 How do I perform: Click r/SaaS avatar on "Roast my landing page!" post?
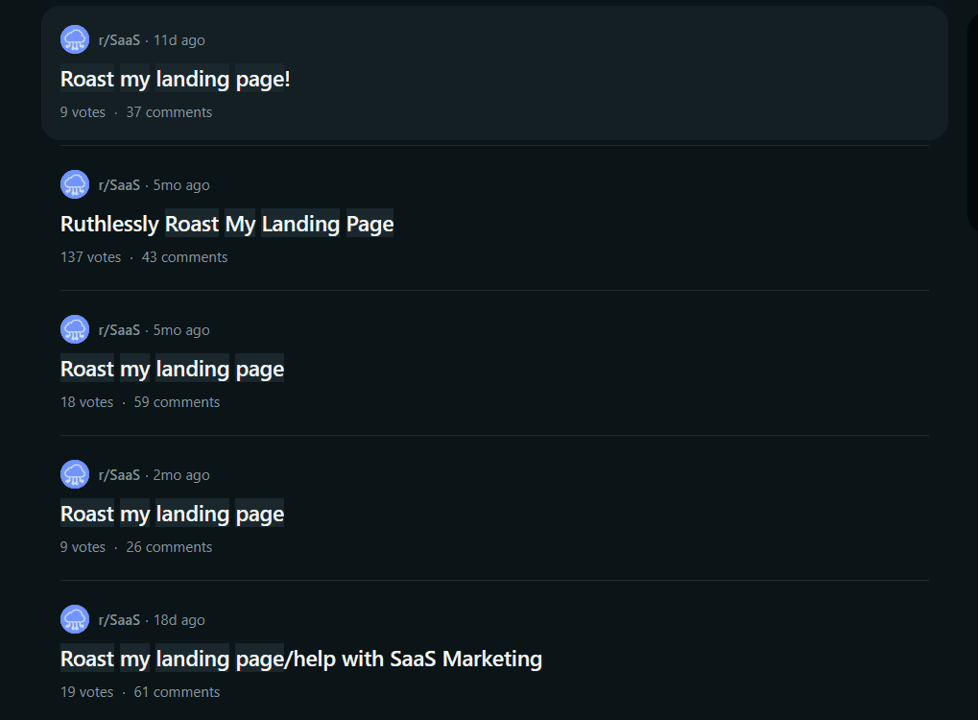75,40
